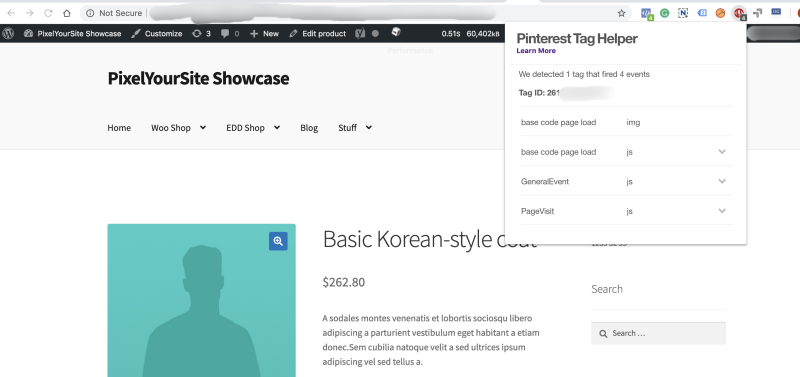Click the browser back arrow

[x=11, y=13]
